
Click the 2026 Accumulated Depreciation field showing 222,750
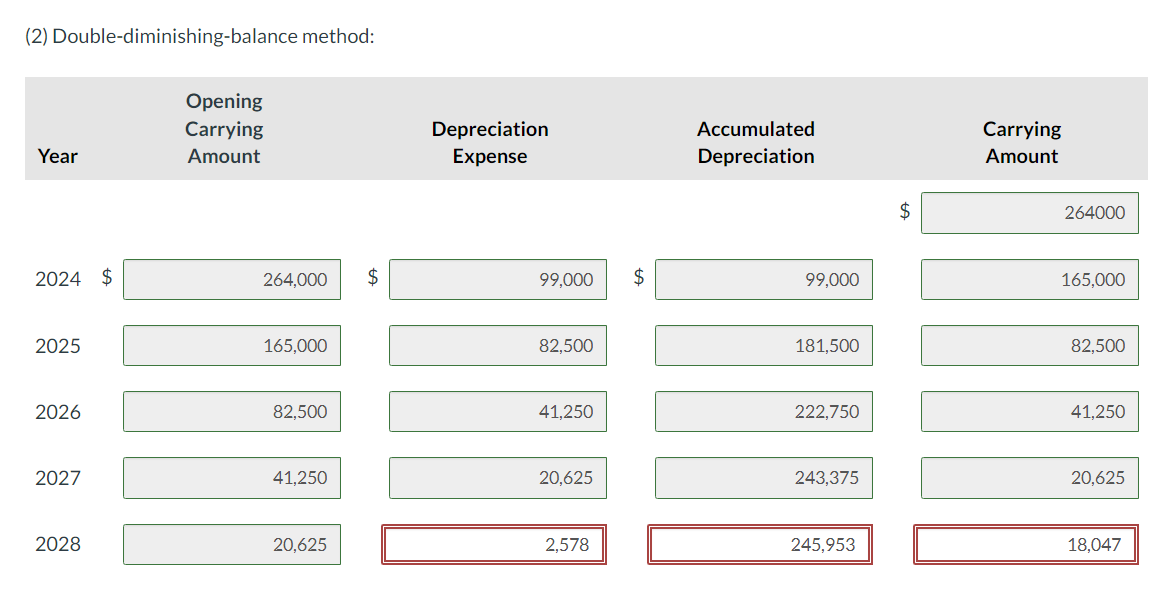[763, 411]
